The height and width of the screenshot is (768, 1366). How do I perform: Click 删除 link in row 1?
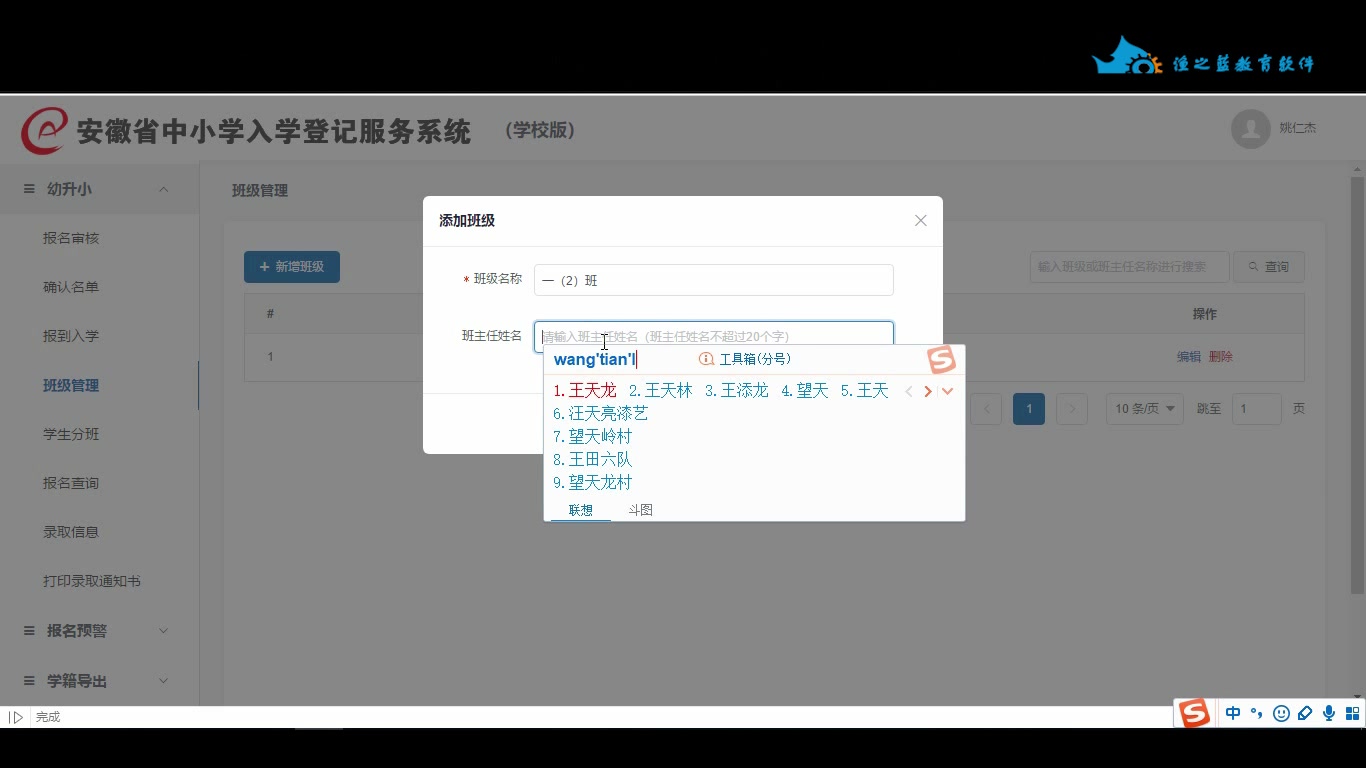pyautogui.click(x=1221, y=357)
